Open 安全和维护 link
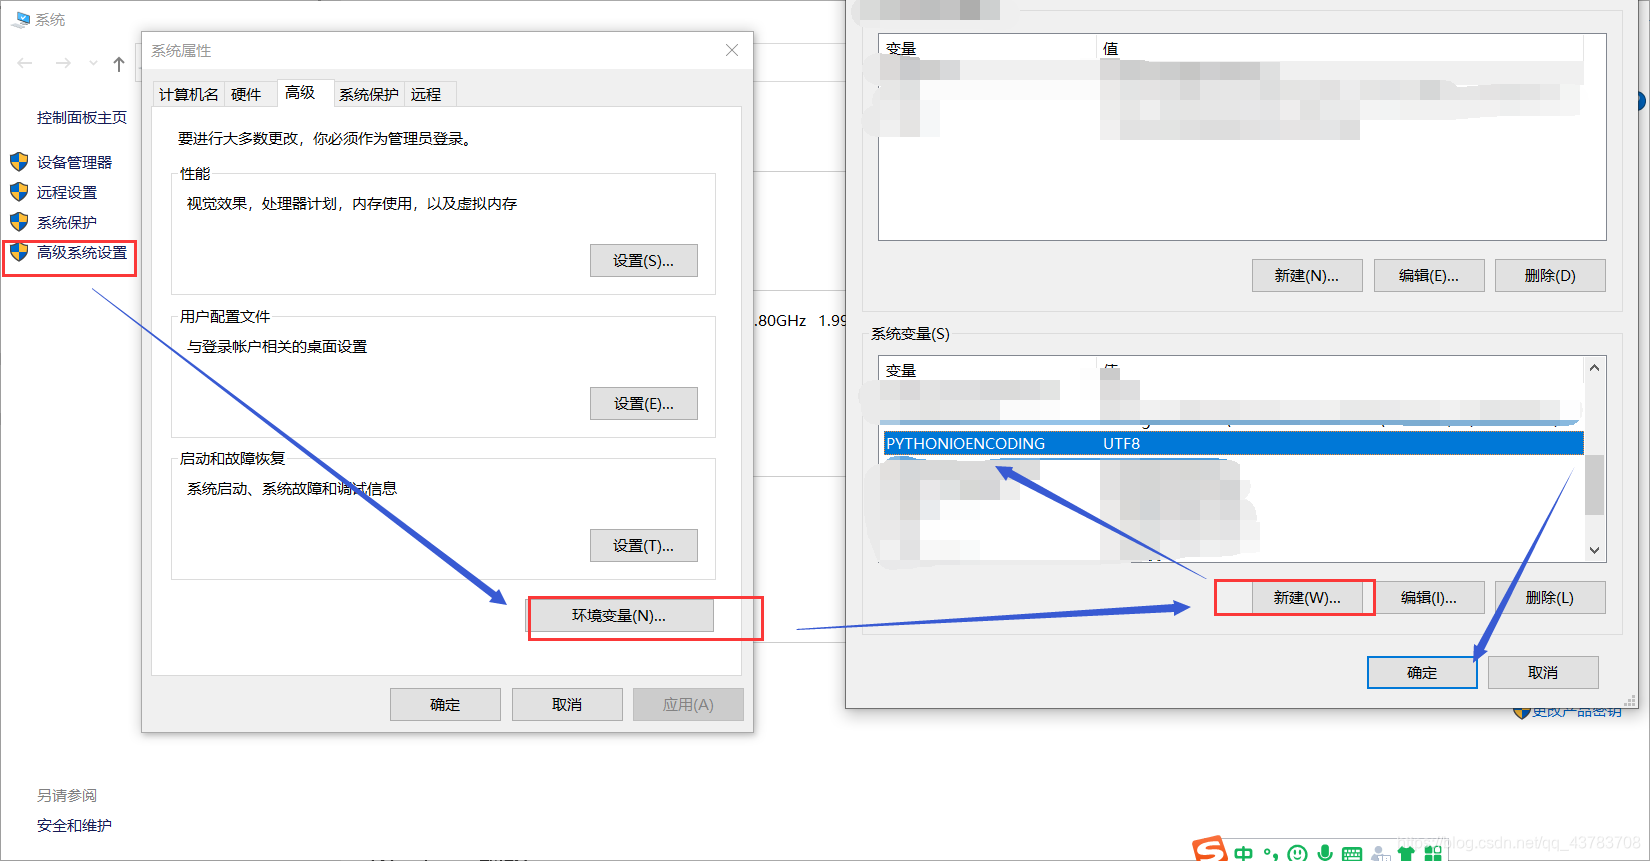The height and width of the screenshot is (861, 1650). (x=75, y=825)
